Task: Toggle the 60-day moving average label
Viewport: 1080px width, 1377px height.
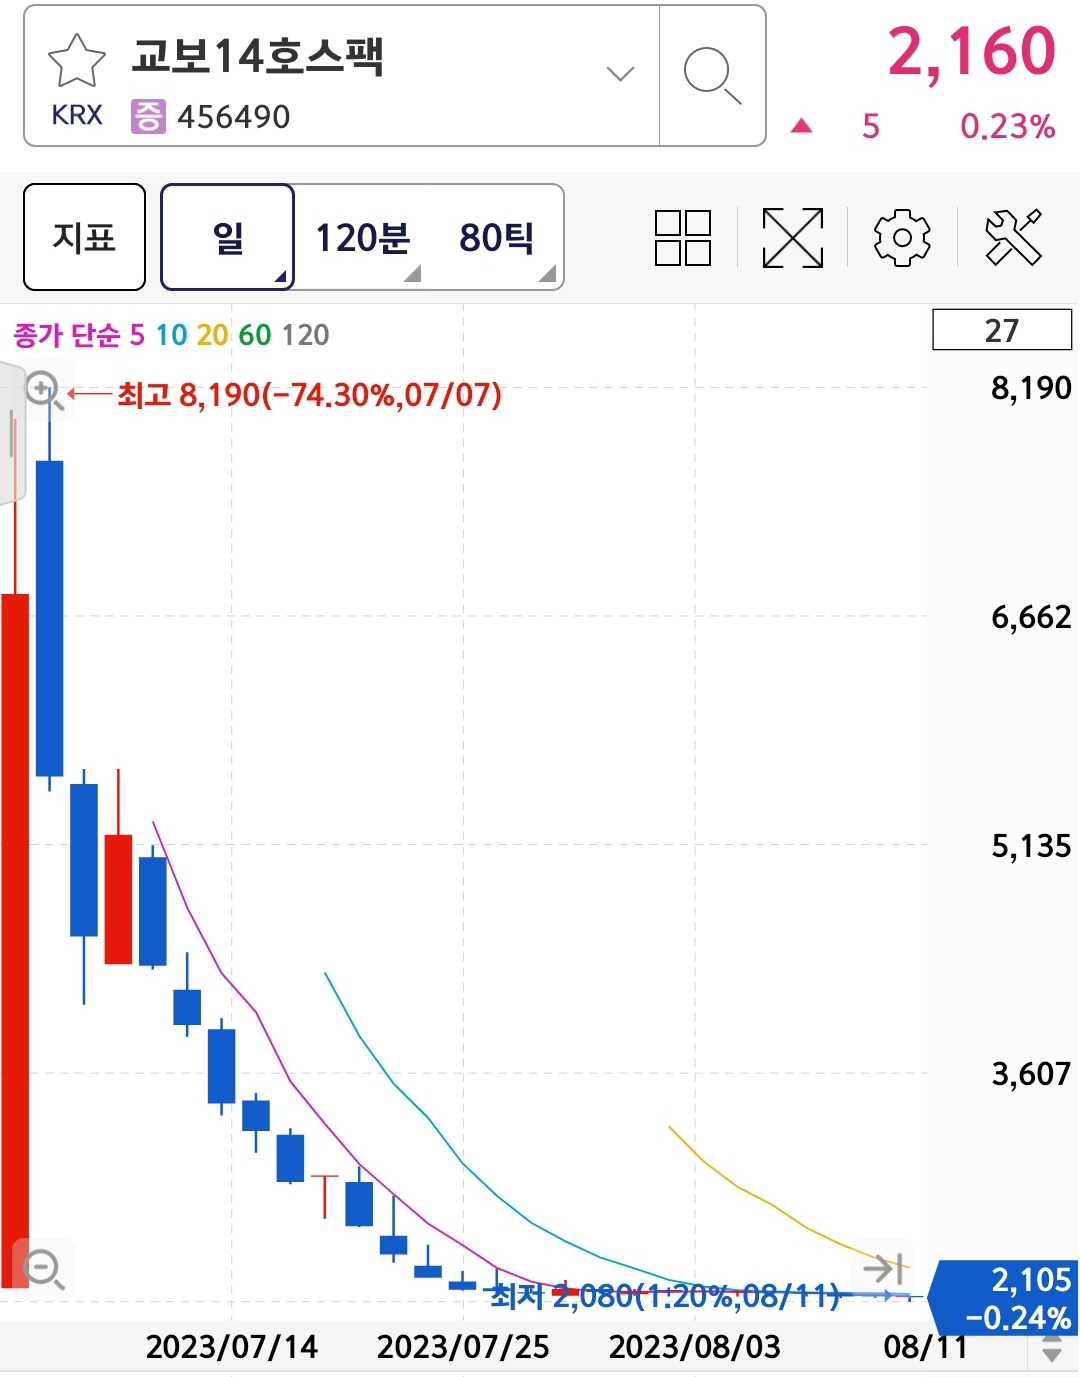Action: 255,335
